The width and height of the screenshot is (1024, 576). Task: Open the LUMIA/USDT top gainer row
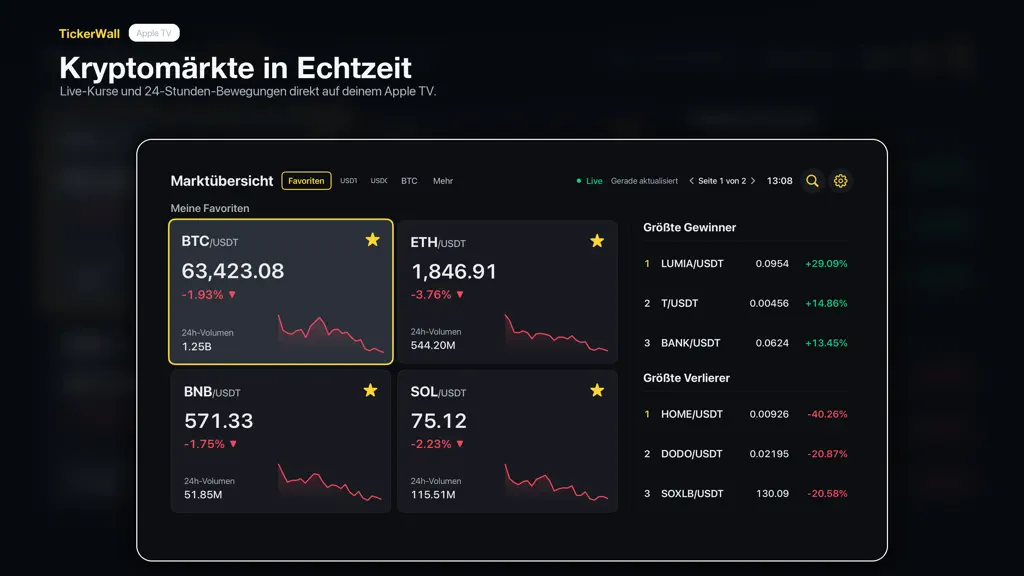(x=745, y=264)
